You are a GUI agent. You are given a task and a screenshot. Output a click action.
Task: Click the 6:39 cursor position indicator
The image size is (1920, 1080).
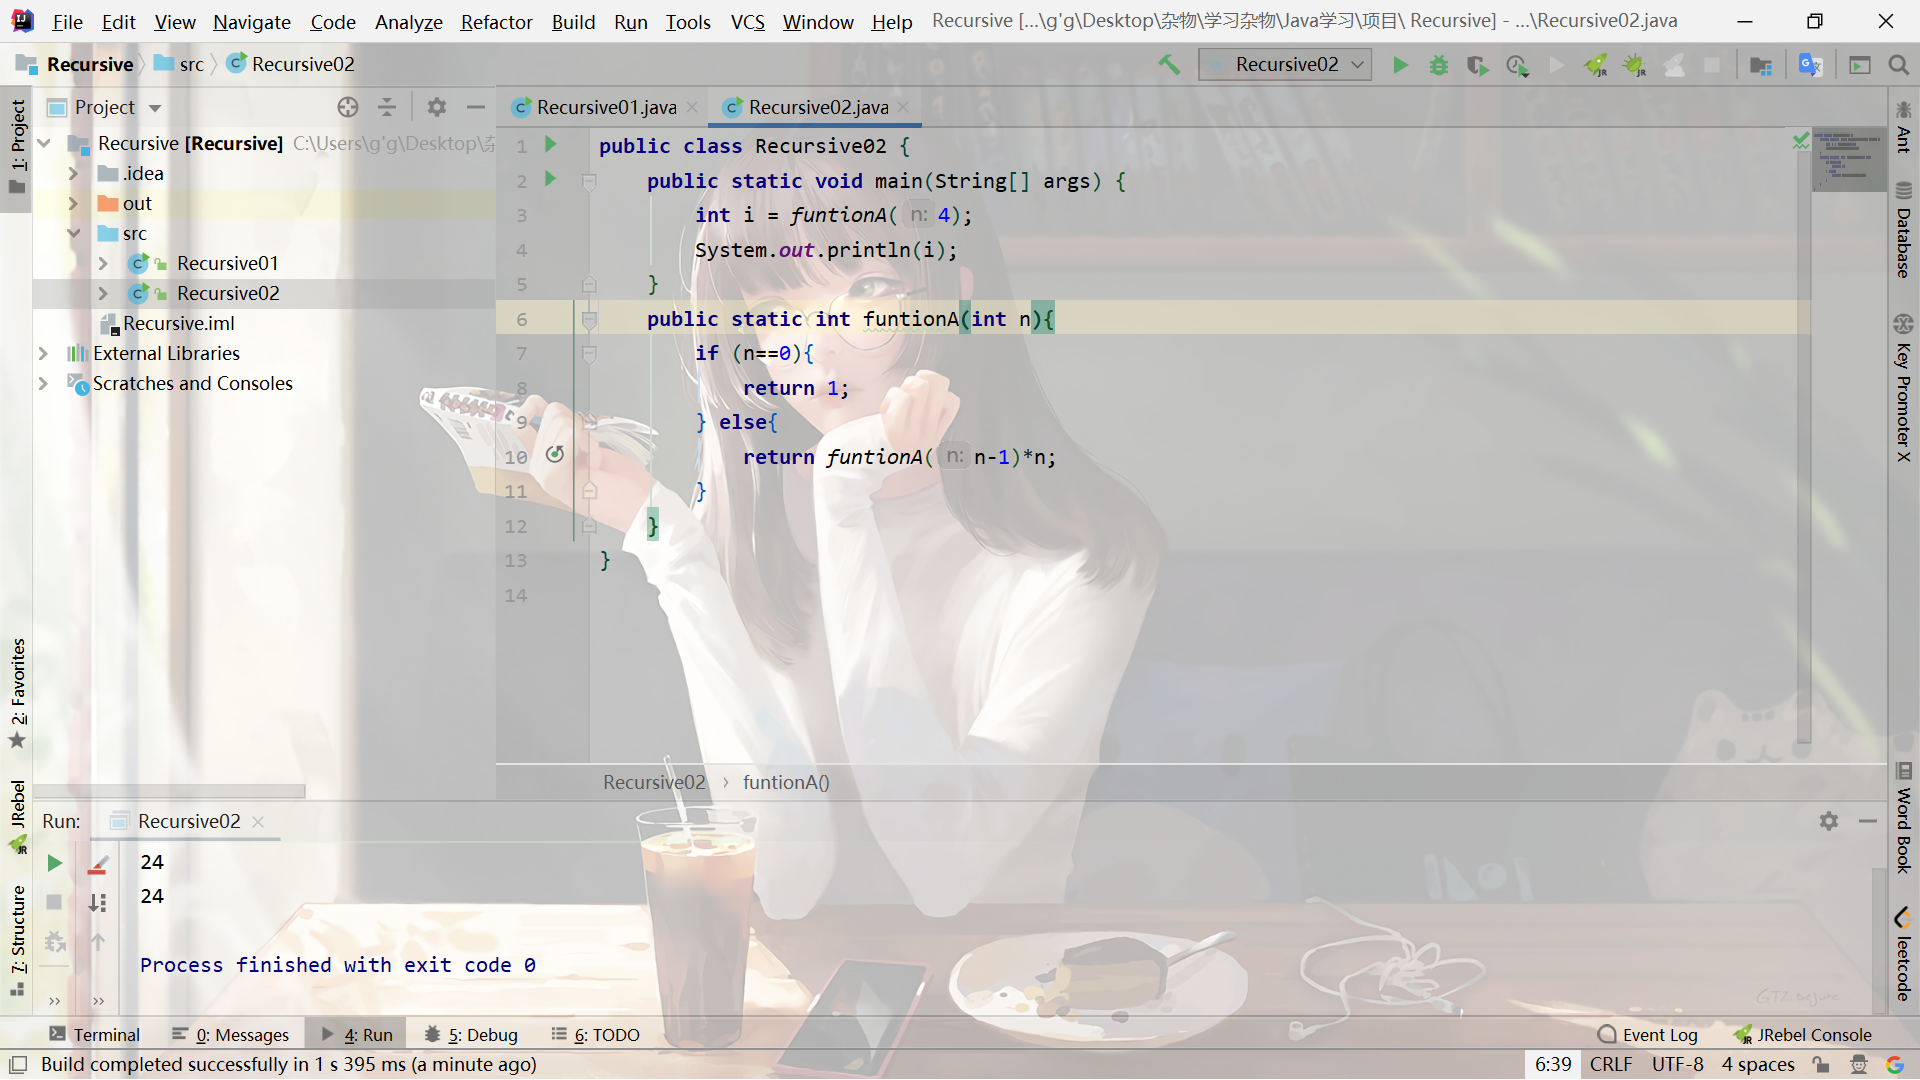tap(1553, 1065)
